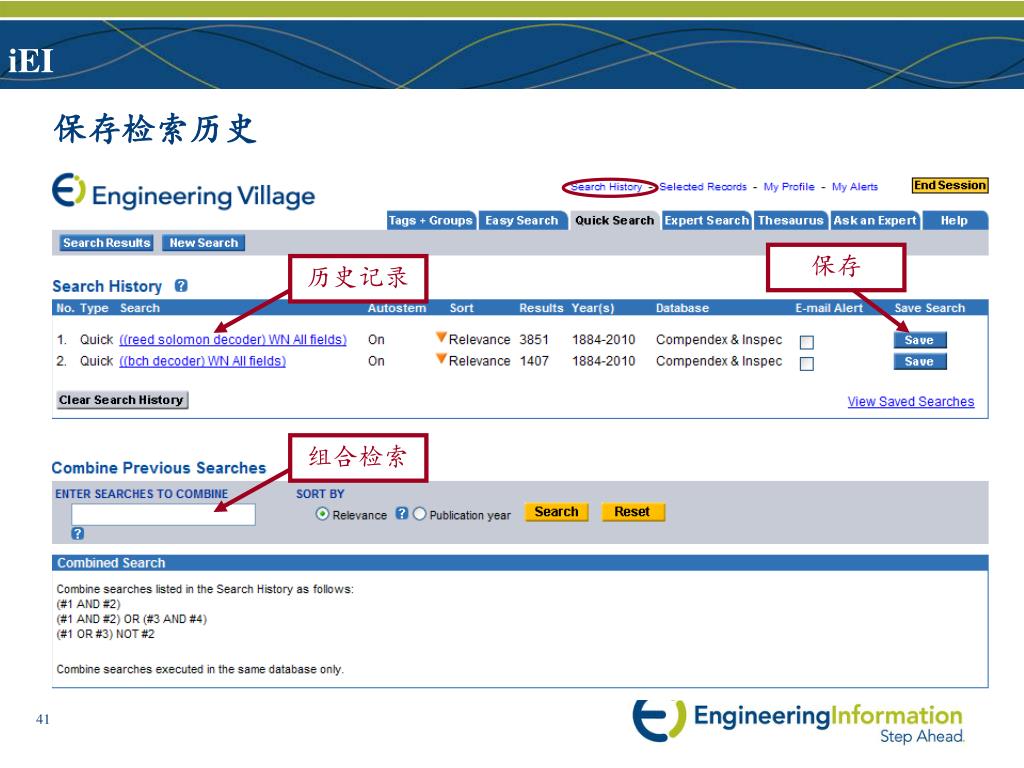Click the Autostem column header
1024x768 pixels.
click(397, 308)
